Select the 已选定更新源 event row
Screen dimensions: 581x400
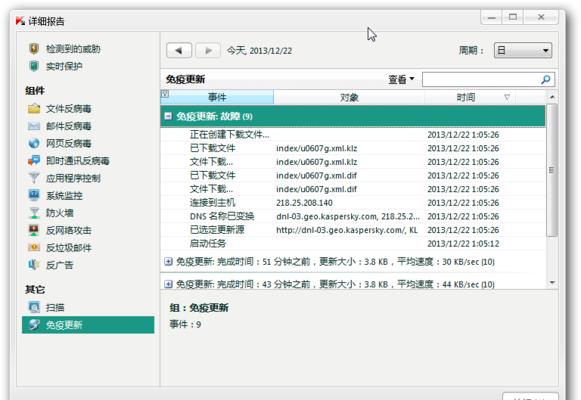coord(353,230)
